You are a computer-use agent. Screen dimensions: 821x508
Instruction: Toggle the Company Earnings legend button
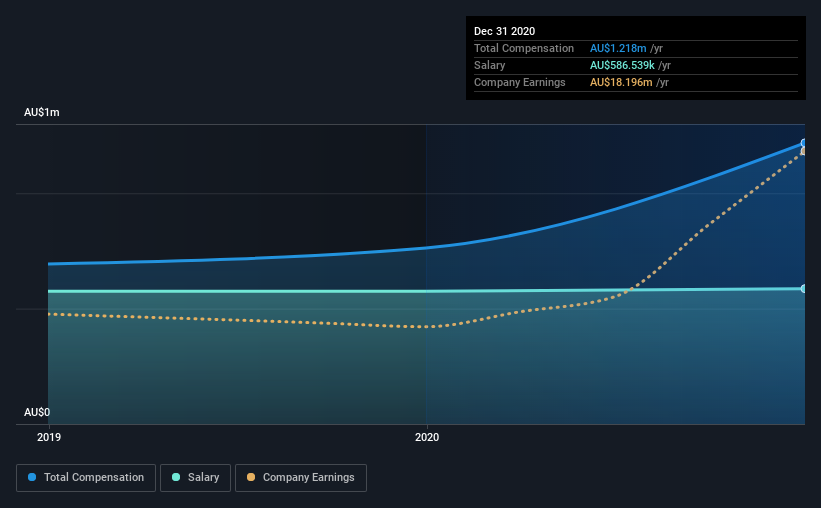pyautogui.click(x=301, y=478)
